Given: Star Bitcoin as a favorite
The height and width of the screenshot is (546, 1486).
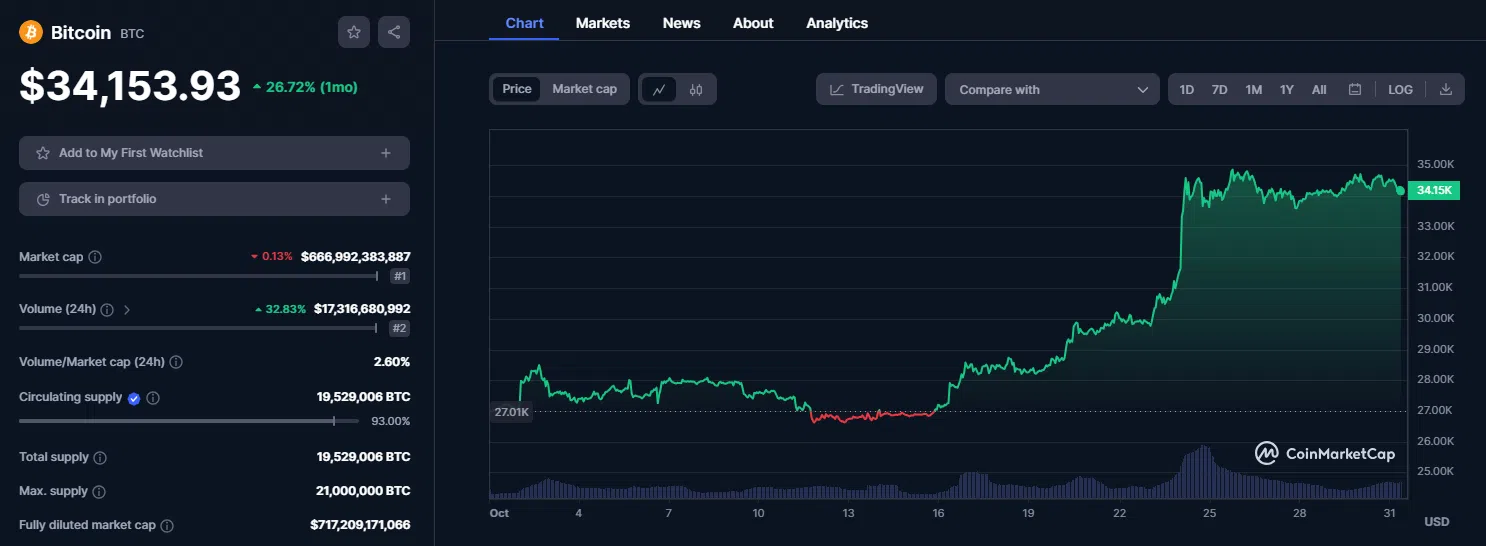Looking at the screenshot, I should click(x=353, y=32).
